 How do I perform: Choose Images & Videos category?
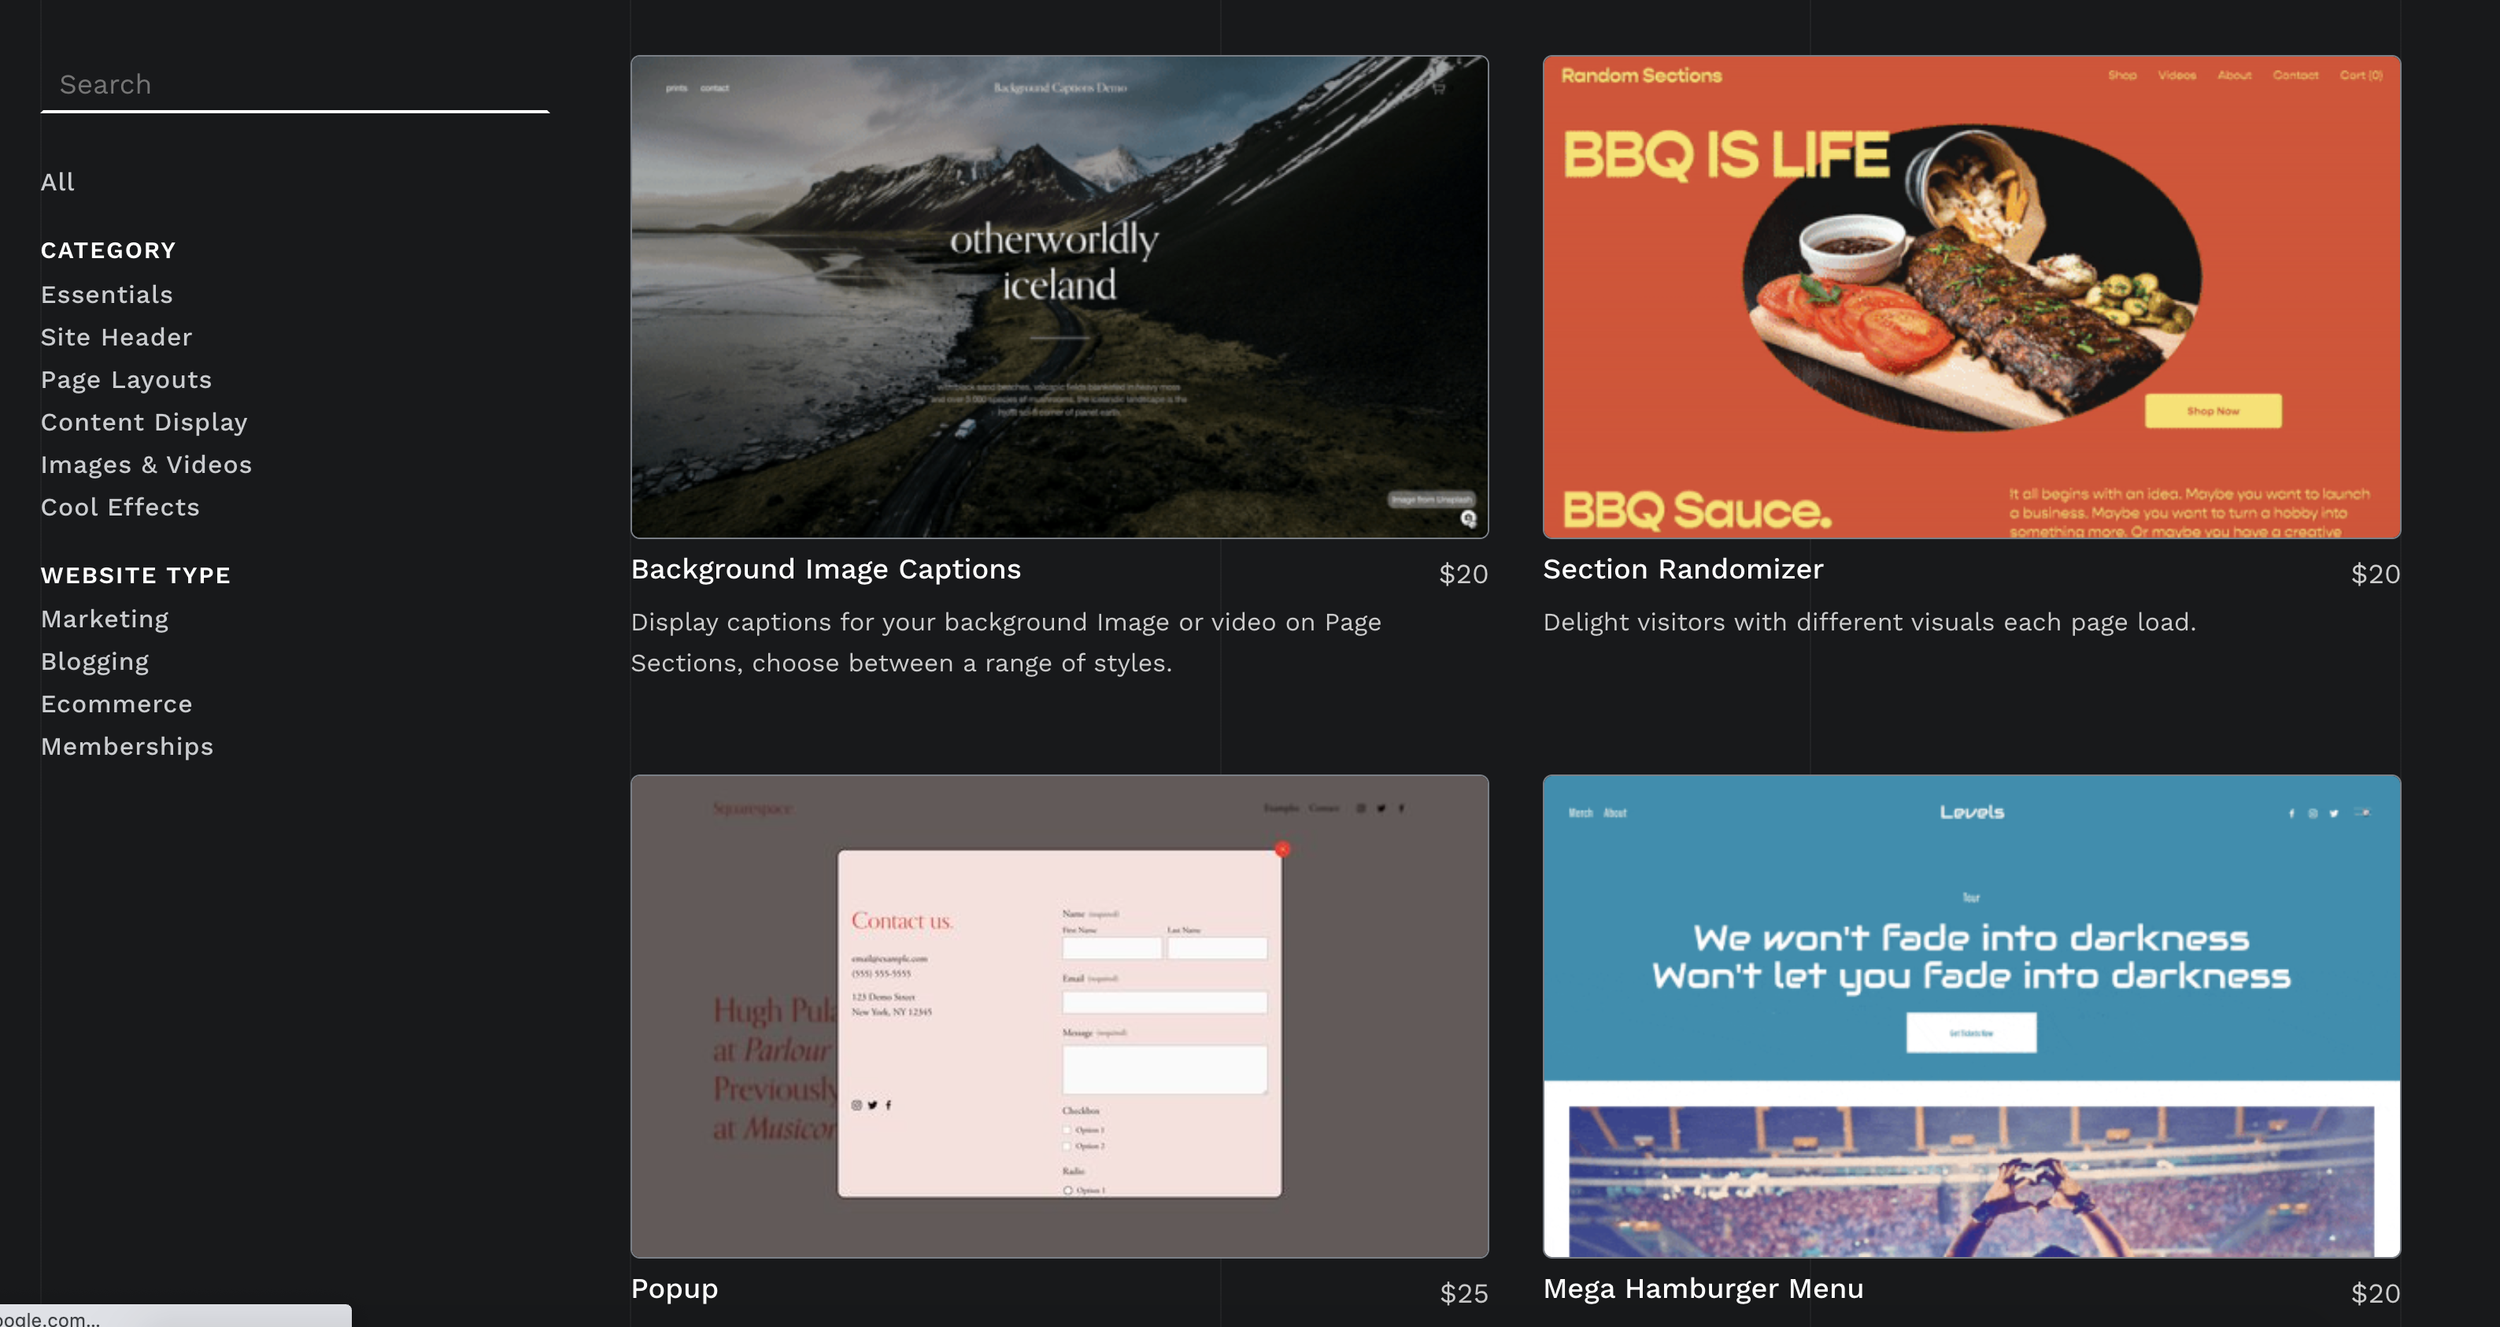coord(146,465)
